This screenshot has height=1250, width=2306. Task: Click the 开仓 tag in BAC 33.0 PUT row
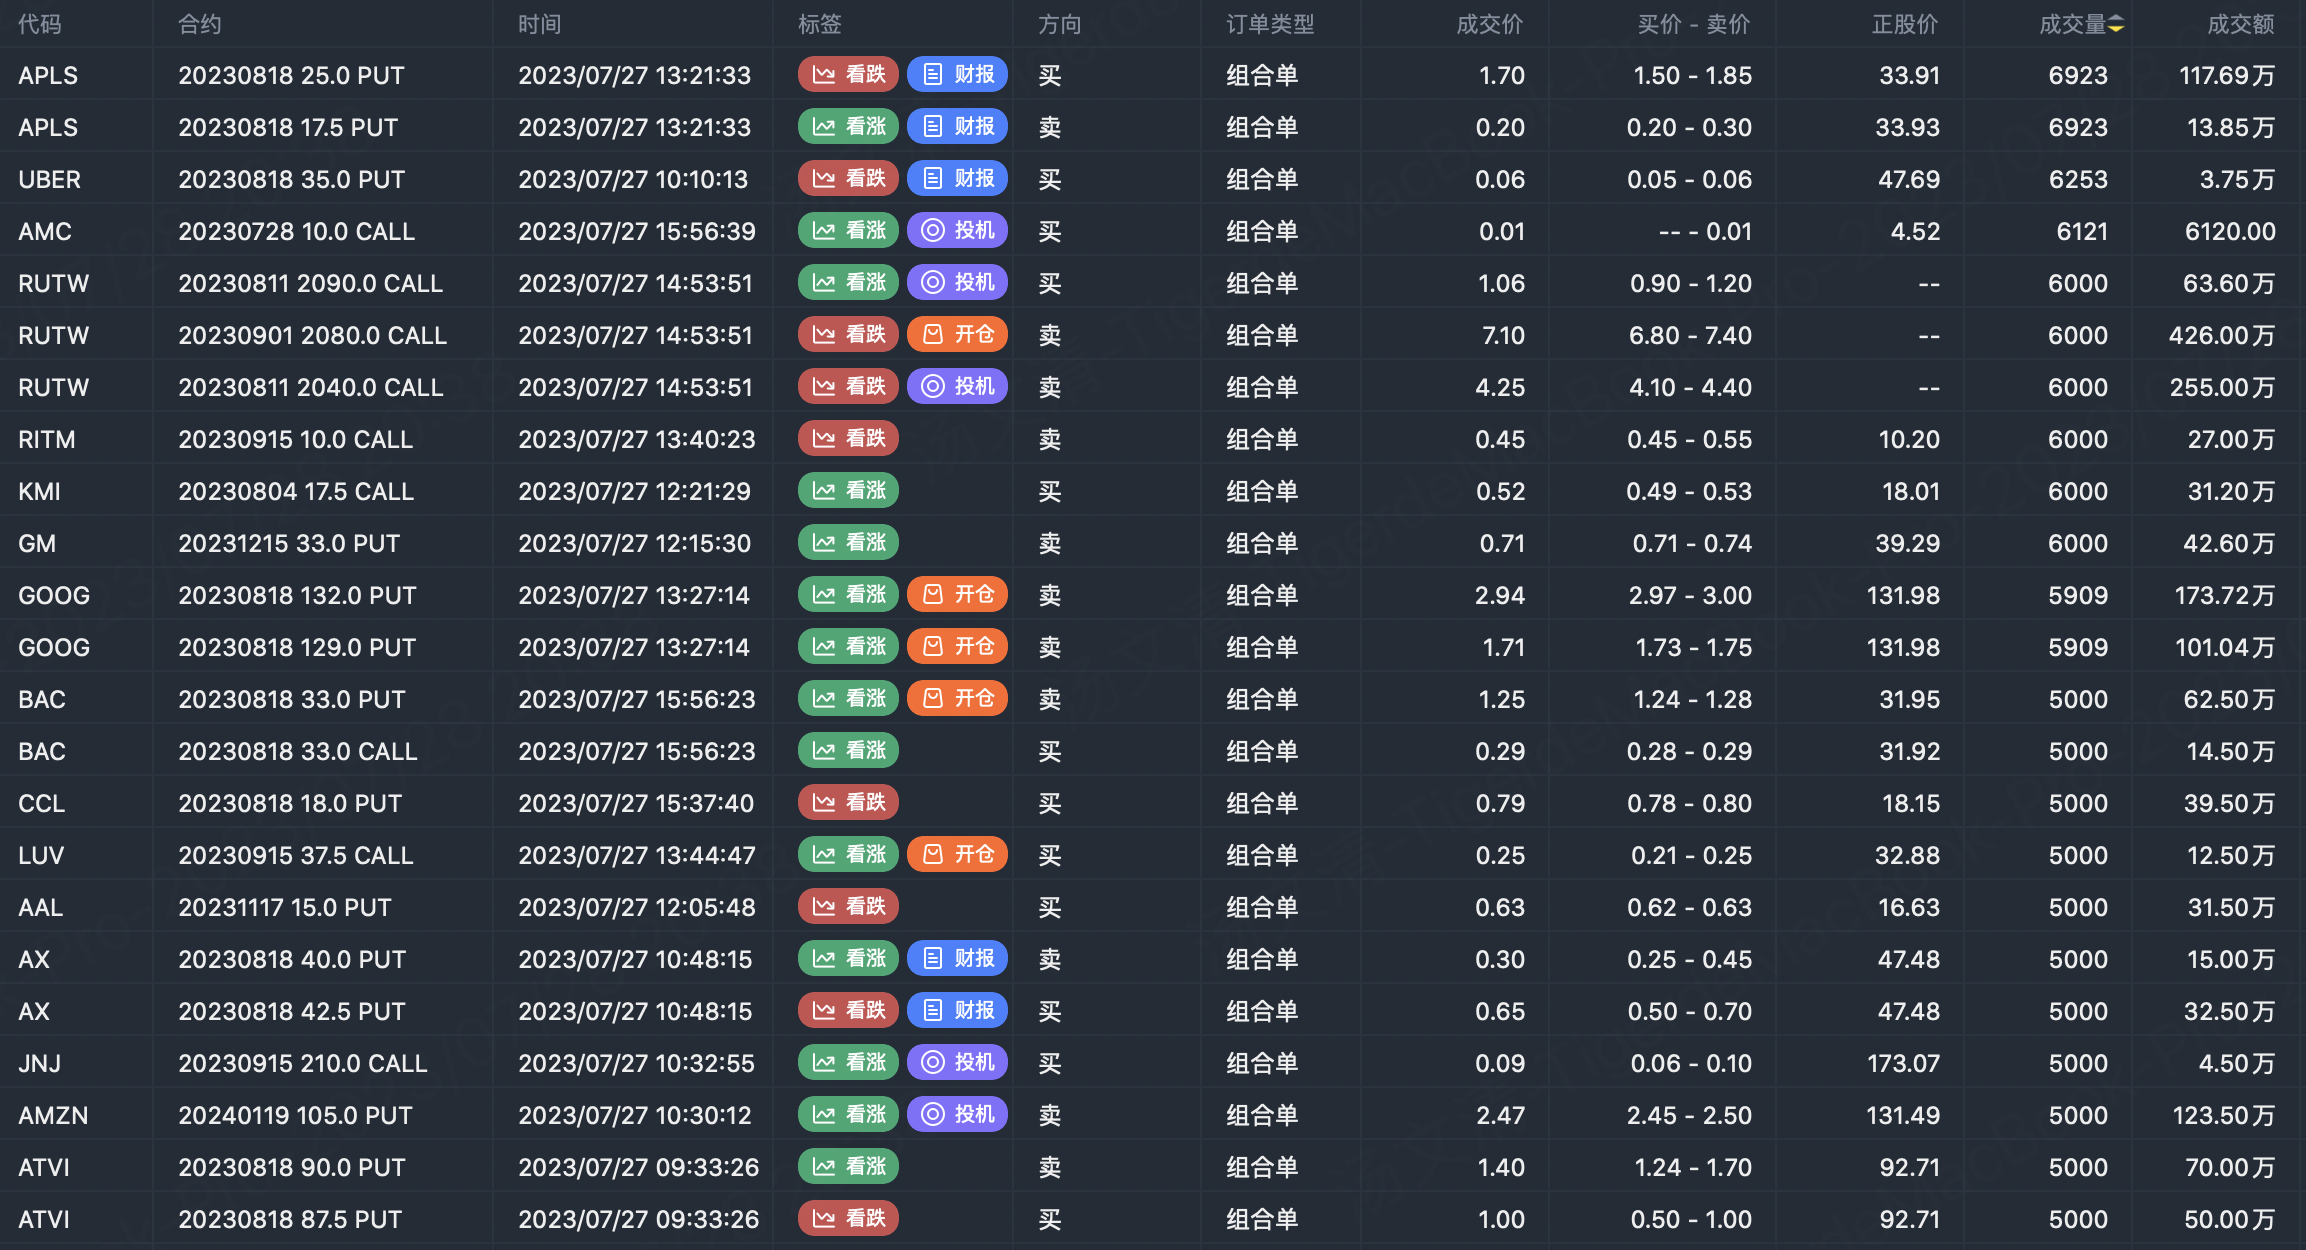pyautogui.click(x=957, y=699)
